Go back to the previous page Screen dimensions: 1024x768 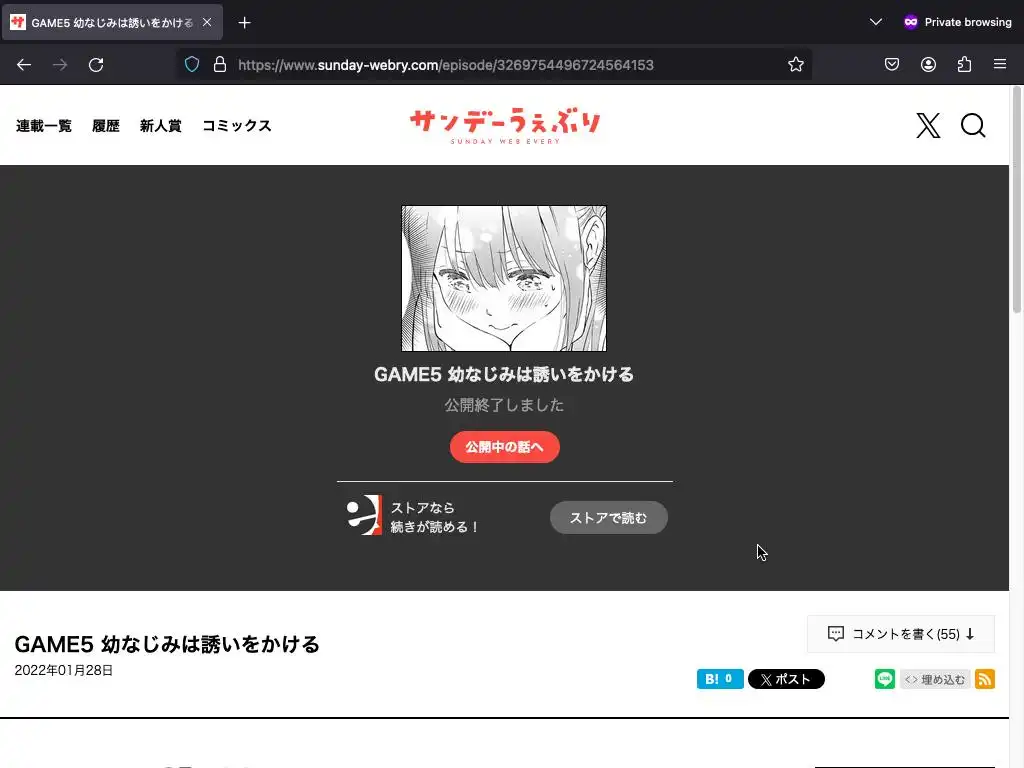24,65
